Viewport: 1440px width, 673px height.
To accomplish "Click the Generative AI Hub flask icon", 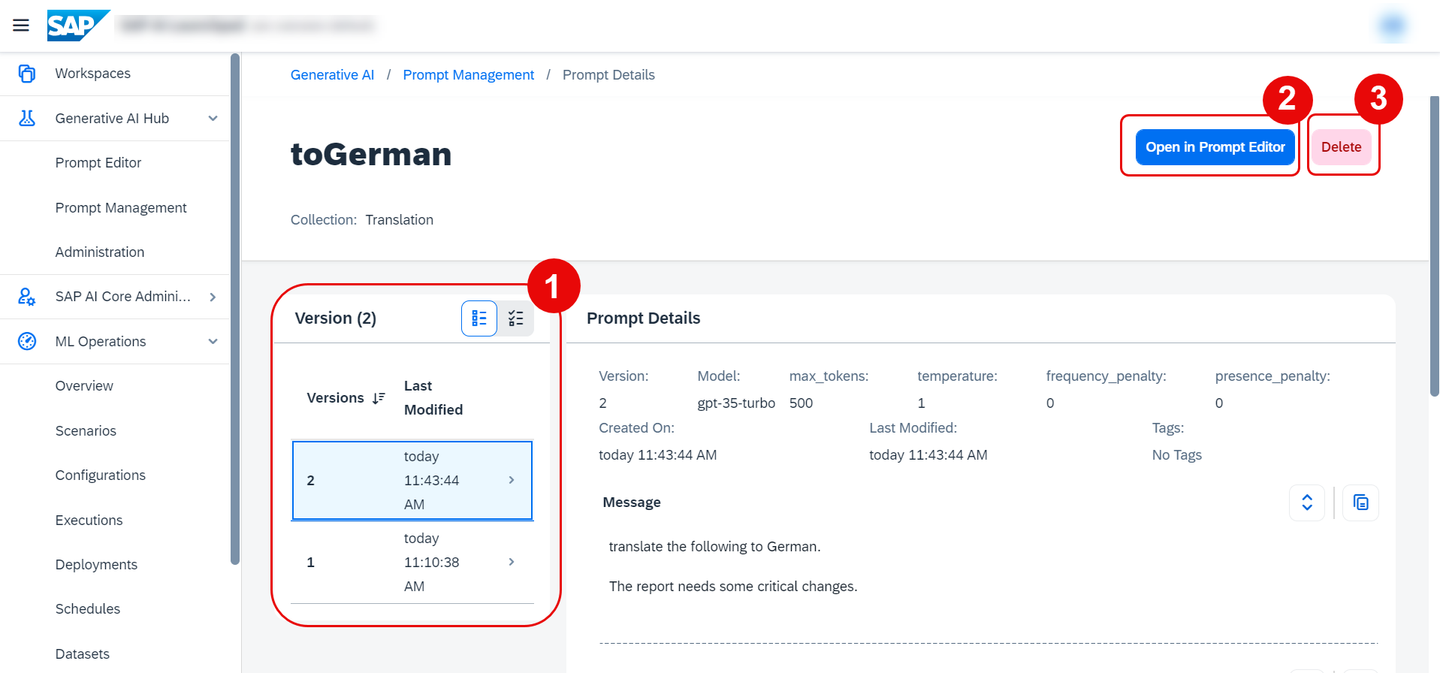I will 27,118.
